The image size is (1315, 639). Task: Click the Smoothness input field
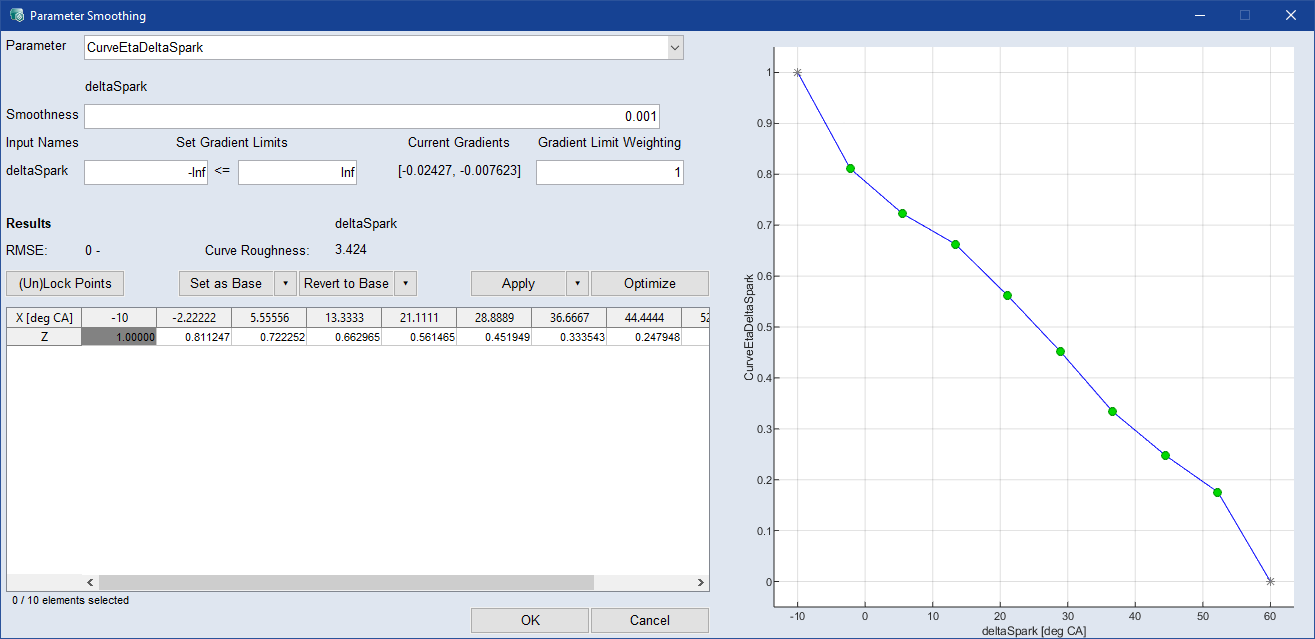pos(371,116)
